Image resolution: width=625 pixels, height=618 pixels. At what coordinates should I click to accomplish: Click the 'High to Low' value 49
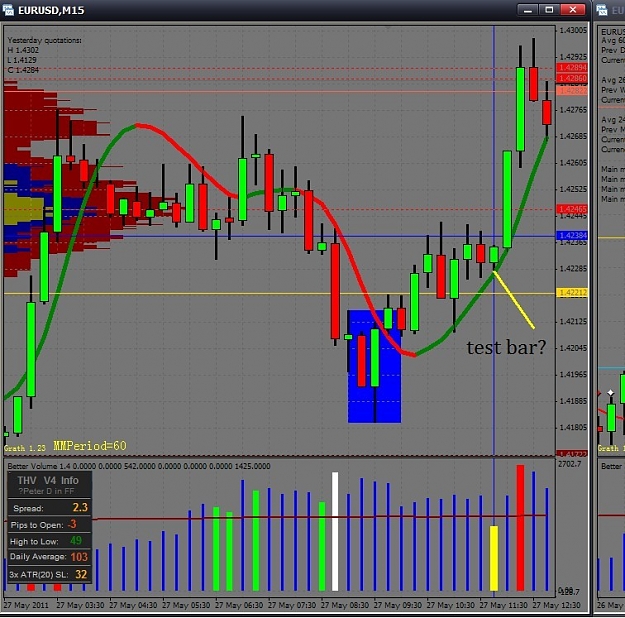76,541
